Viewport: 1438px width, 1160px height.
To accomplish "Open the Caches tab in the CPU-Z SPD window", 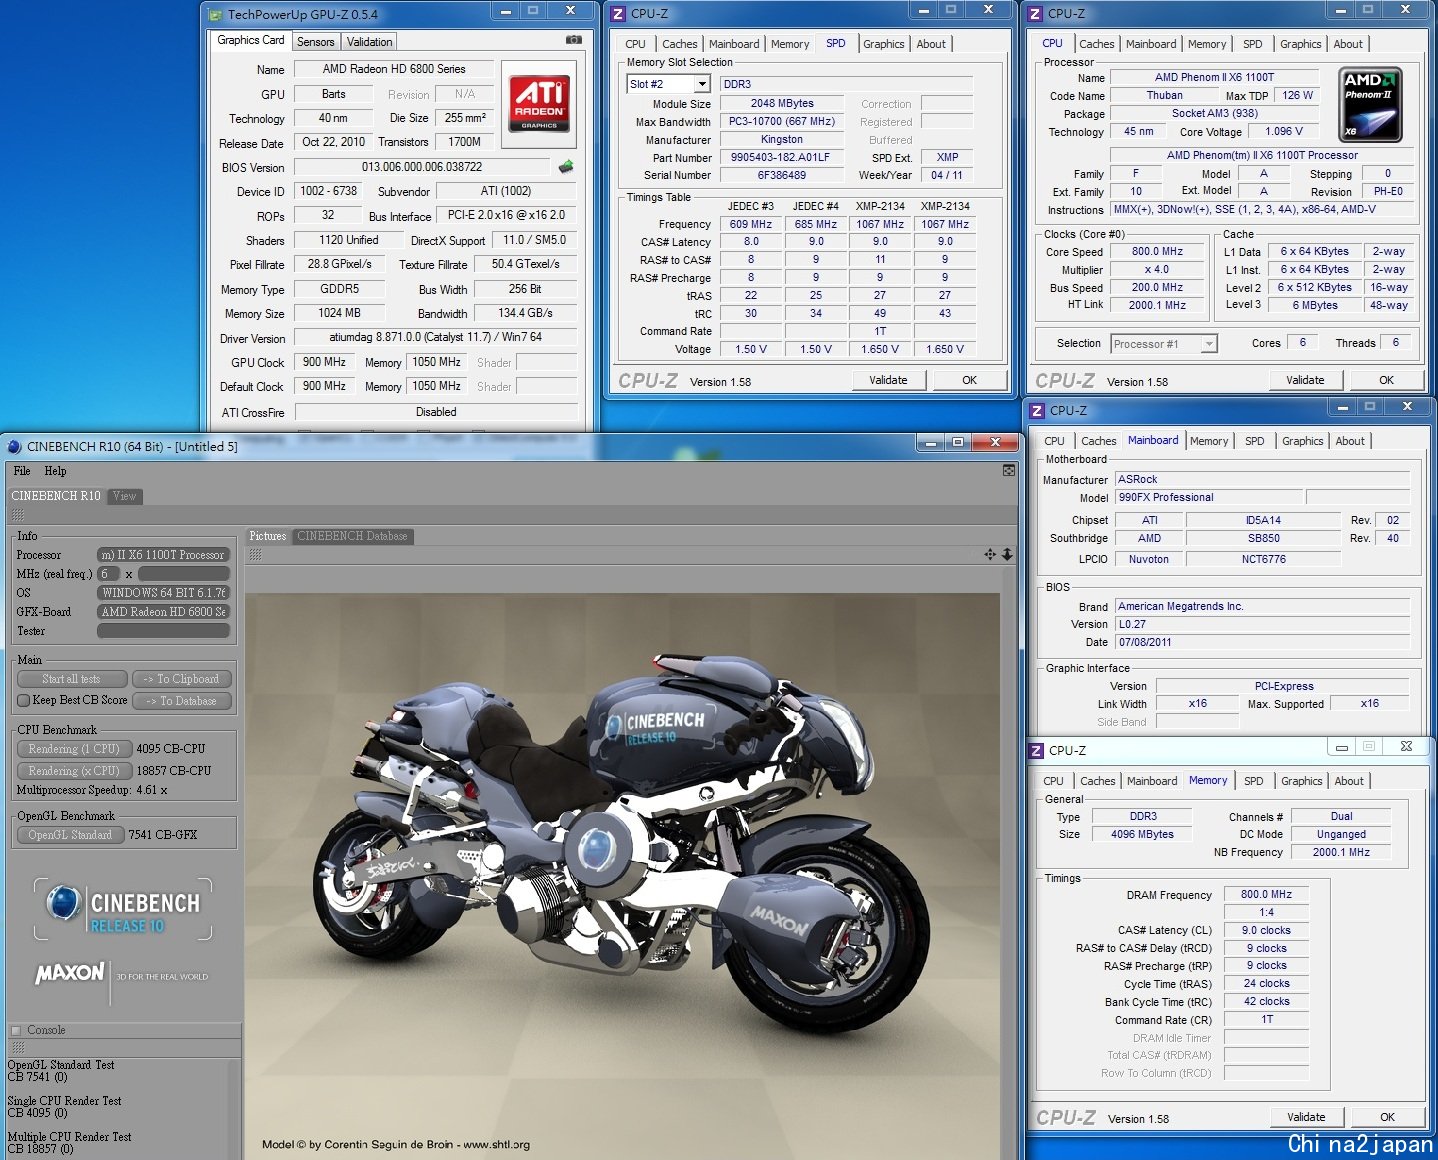I will (x=680, y=44).
